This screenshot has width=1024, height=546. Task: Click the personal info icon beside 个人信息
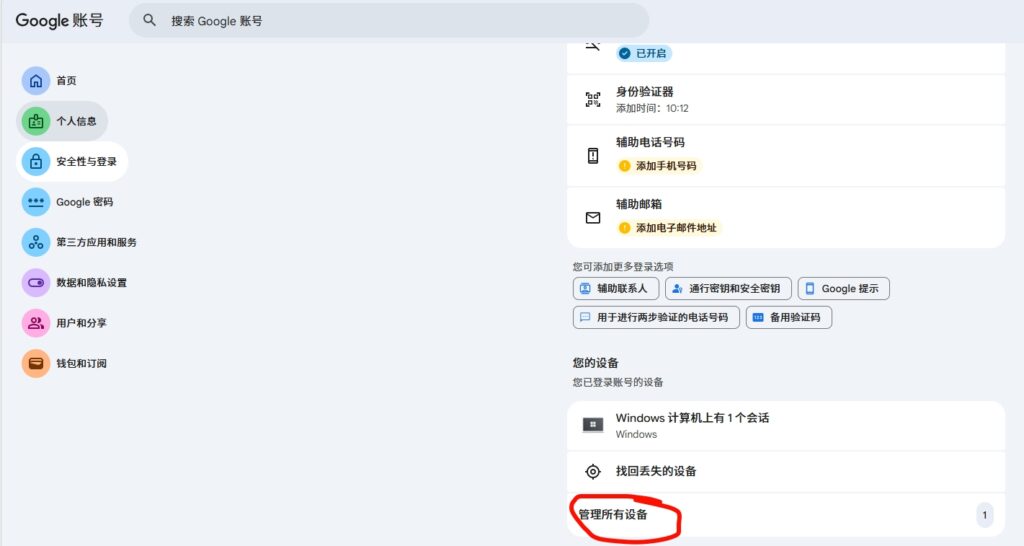tap(36, 121)
